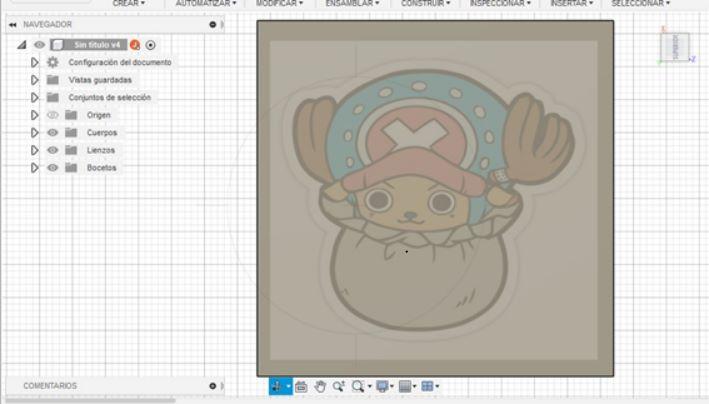Open the SELECCIONAR menu

click(x=641, y=3)
